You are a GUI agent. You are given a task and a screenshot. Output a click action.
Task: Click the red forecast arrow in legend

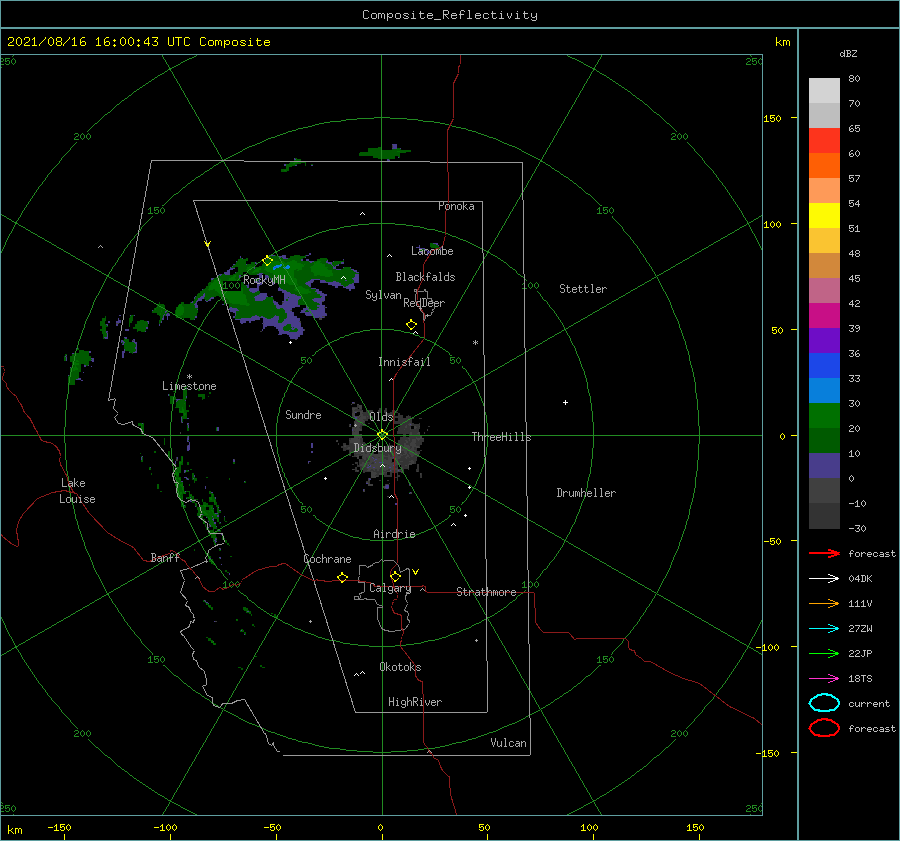pyautogui.click(x=824, y=553)
